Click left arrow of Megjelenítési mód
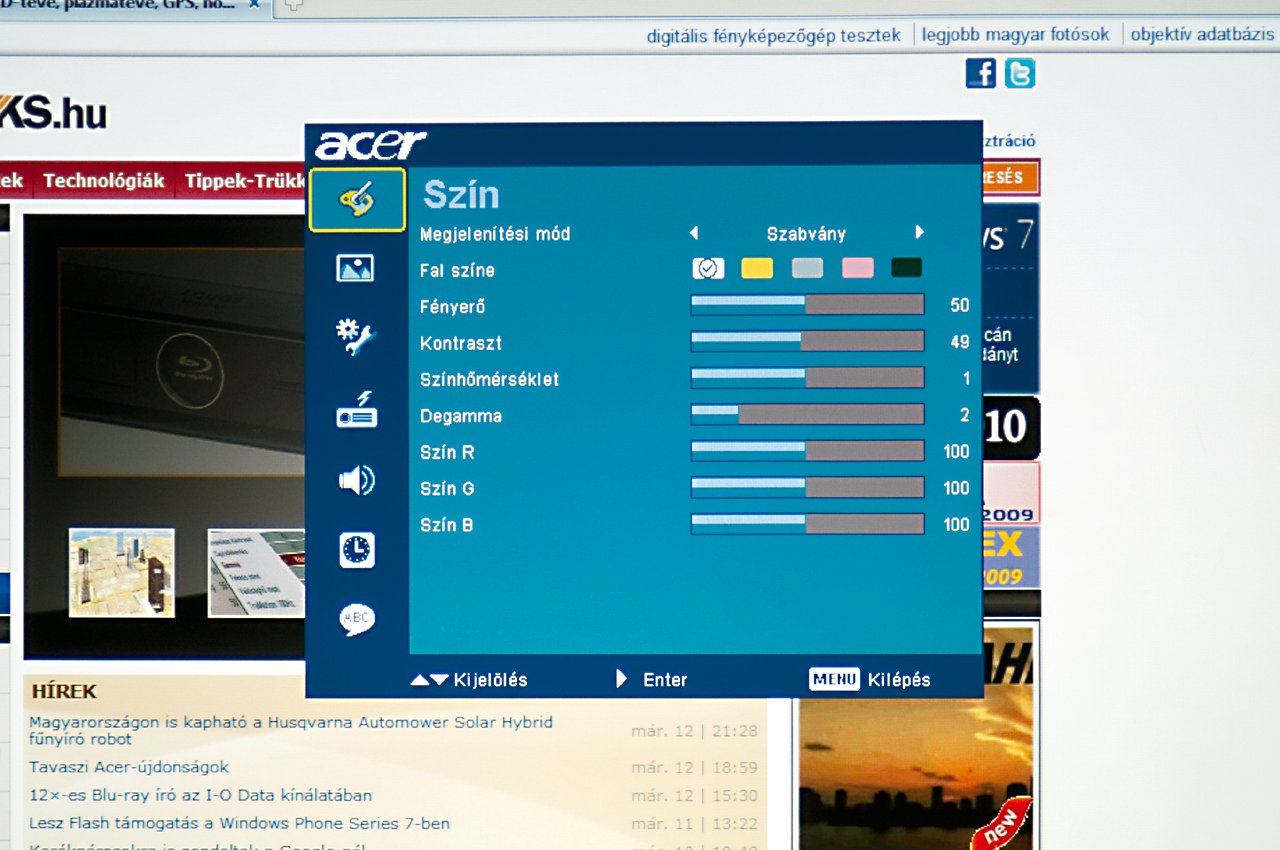Viewport: 1280px width, 850px height. [694, 233]
